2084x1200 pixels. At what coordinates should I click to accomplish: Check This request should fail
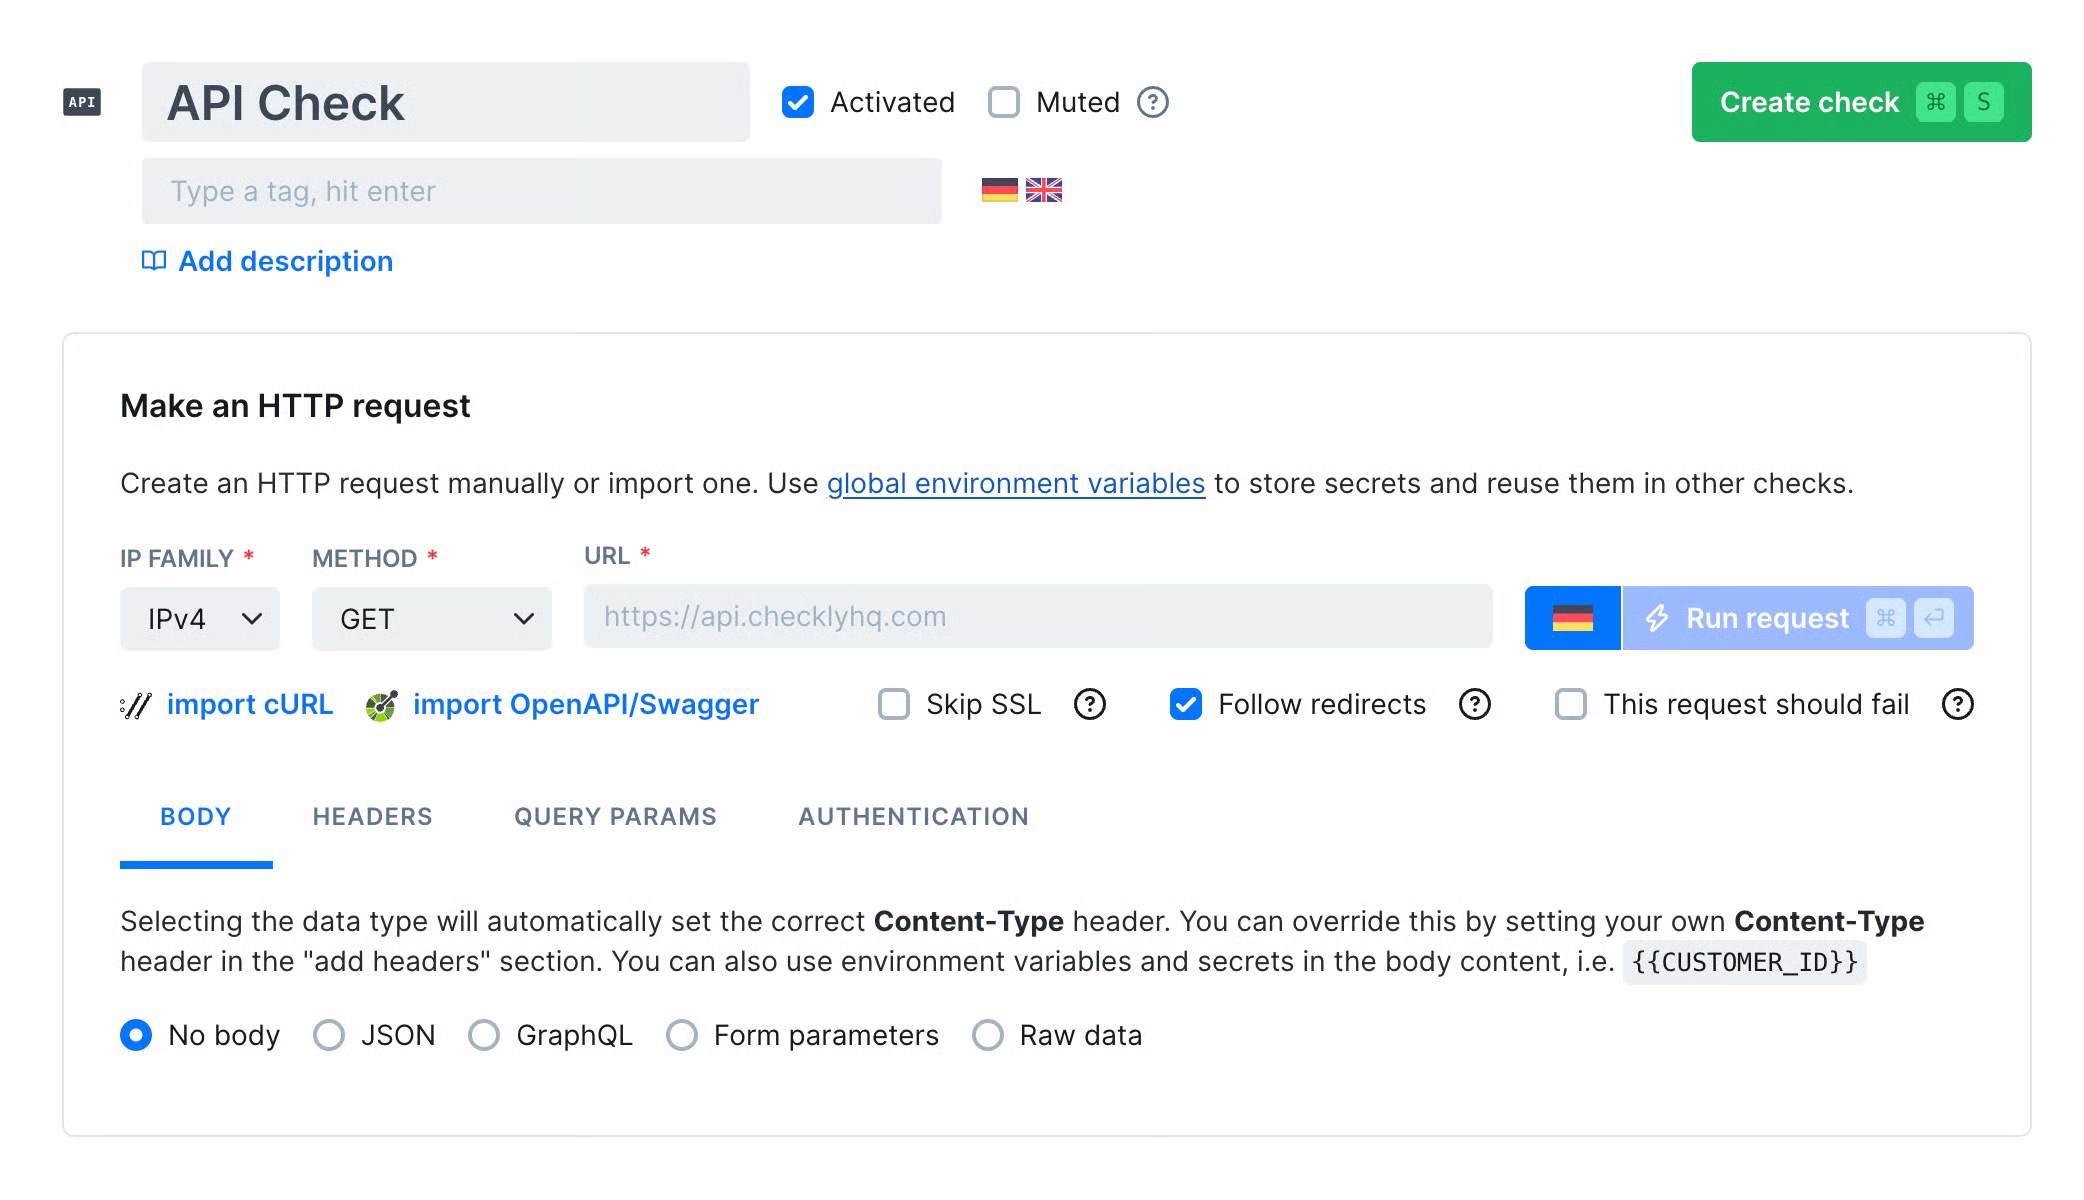pyautogui.click(x=1571, y=704)
